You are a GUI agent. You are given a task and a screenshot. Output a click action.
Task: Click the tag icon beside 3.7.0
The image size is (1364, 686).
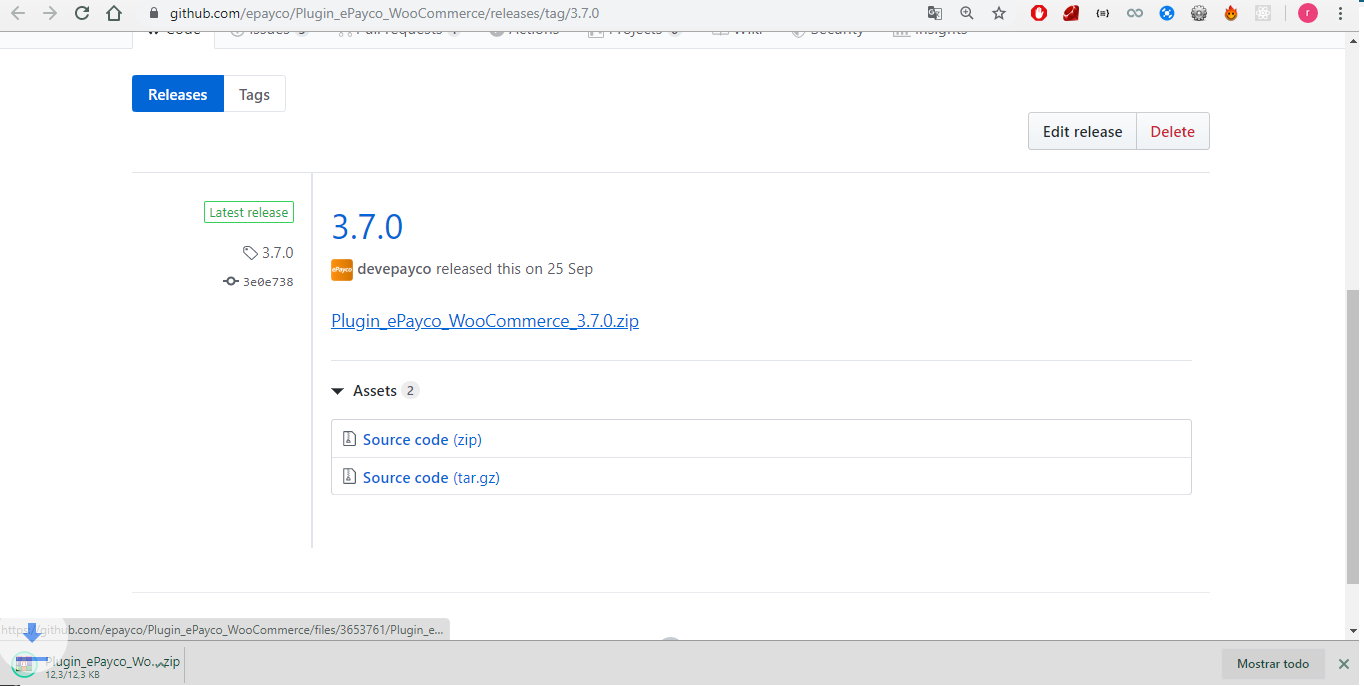pos(250,253)
